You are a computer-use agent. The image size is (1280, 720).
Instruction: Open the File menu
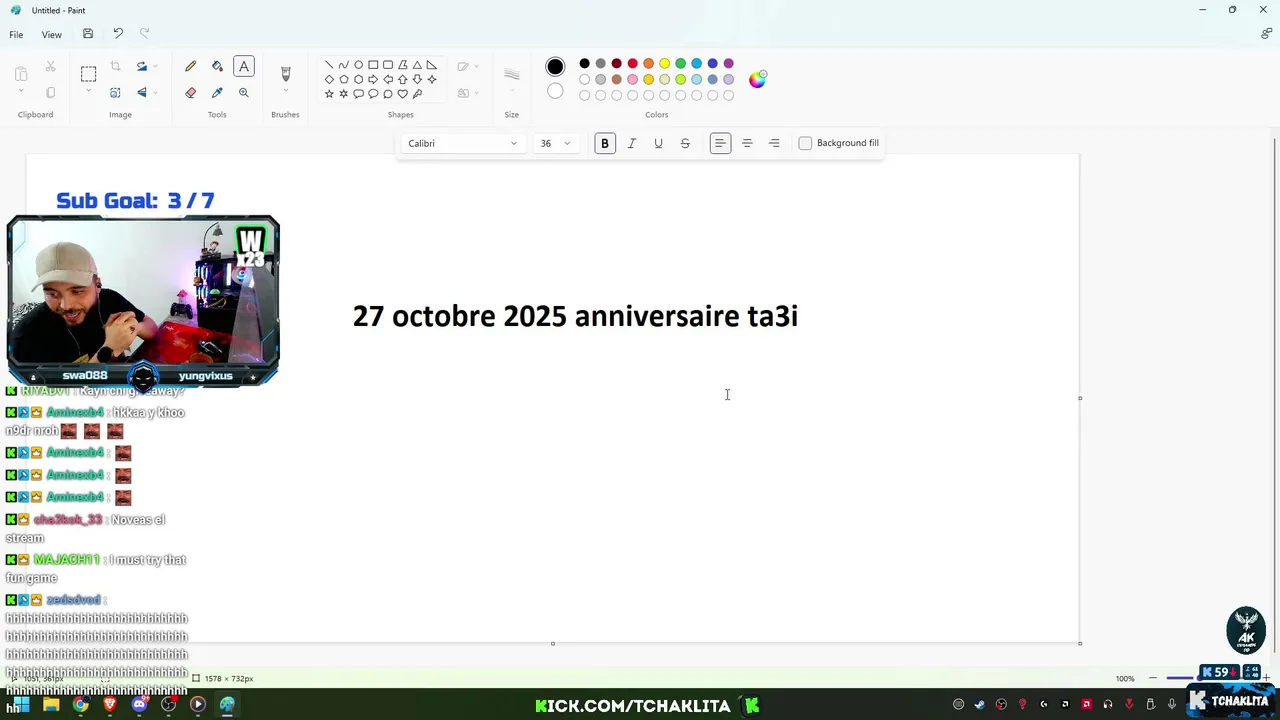16,34
